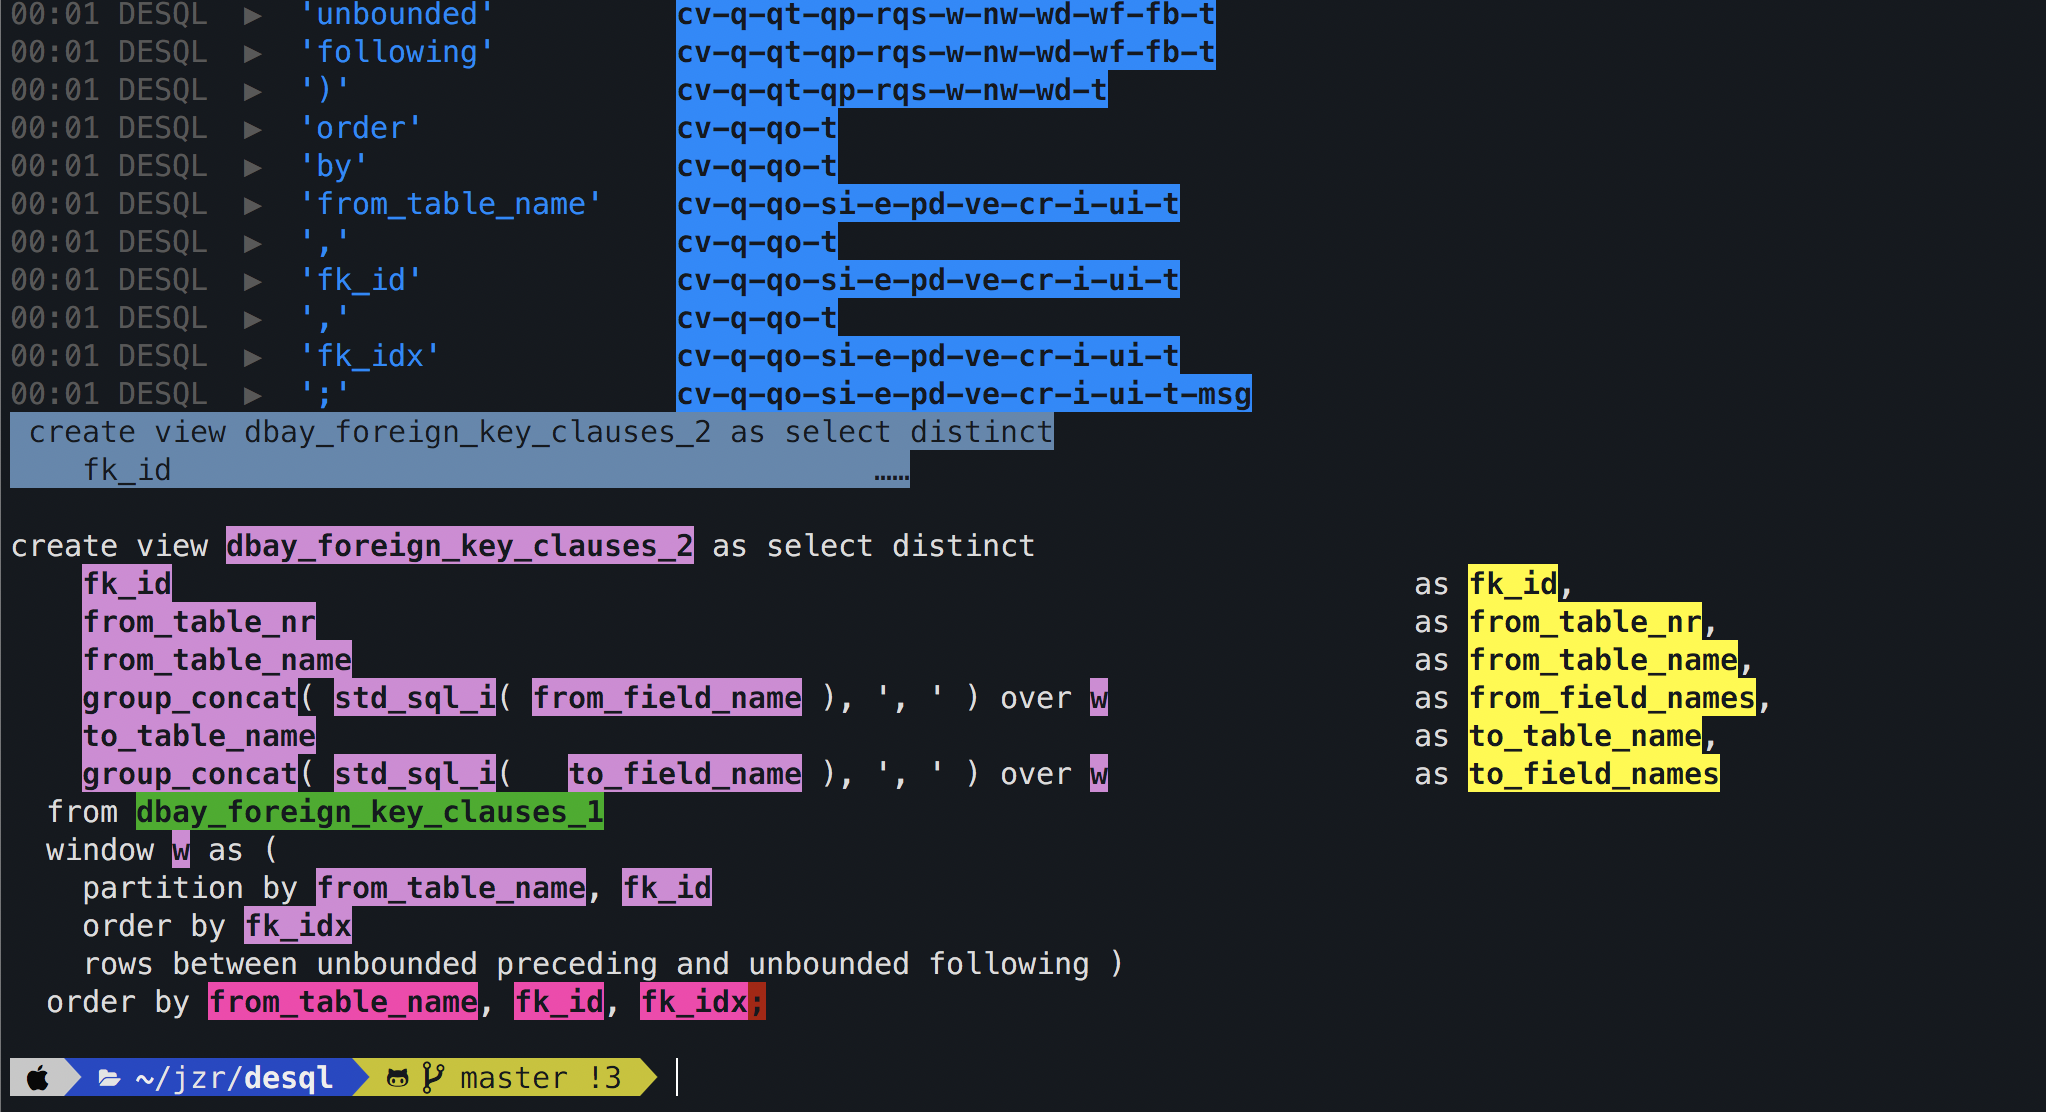Screen dimensions: 2046x1112
Task: Click highlighted dbay_foreign_key_clauses_2 view name
Action: pyautogui.click(x=459, y=546)
